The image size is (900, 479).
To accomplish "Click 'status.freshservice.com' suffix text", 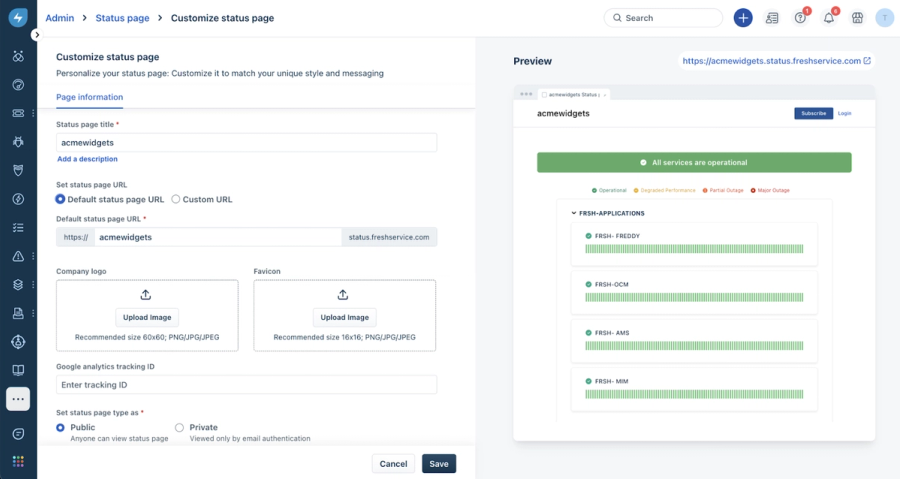I will (389, 237).
